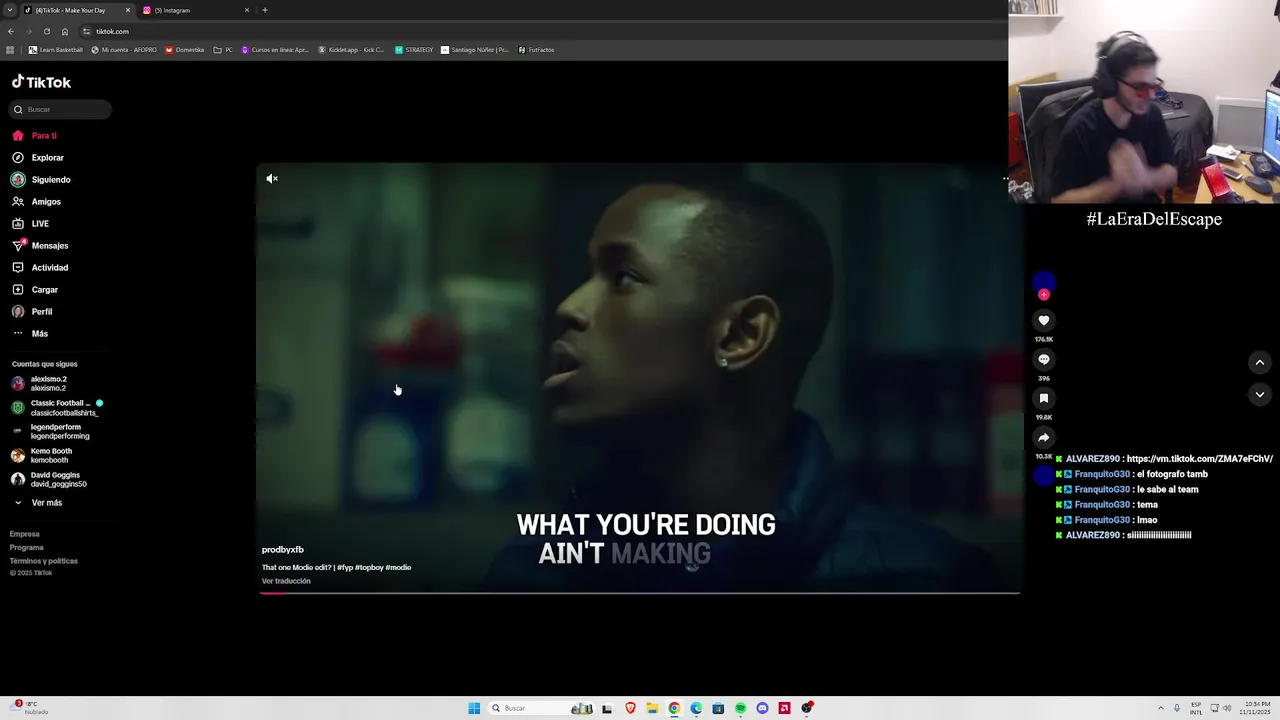Save video with bookmark icon
1280x720 pixels.
[x=1044, y=398]
